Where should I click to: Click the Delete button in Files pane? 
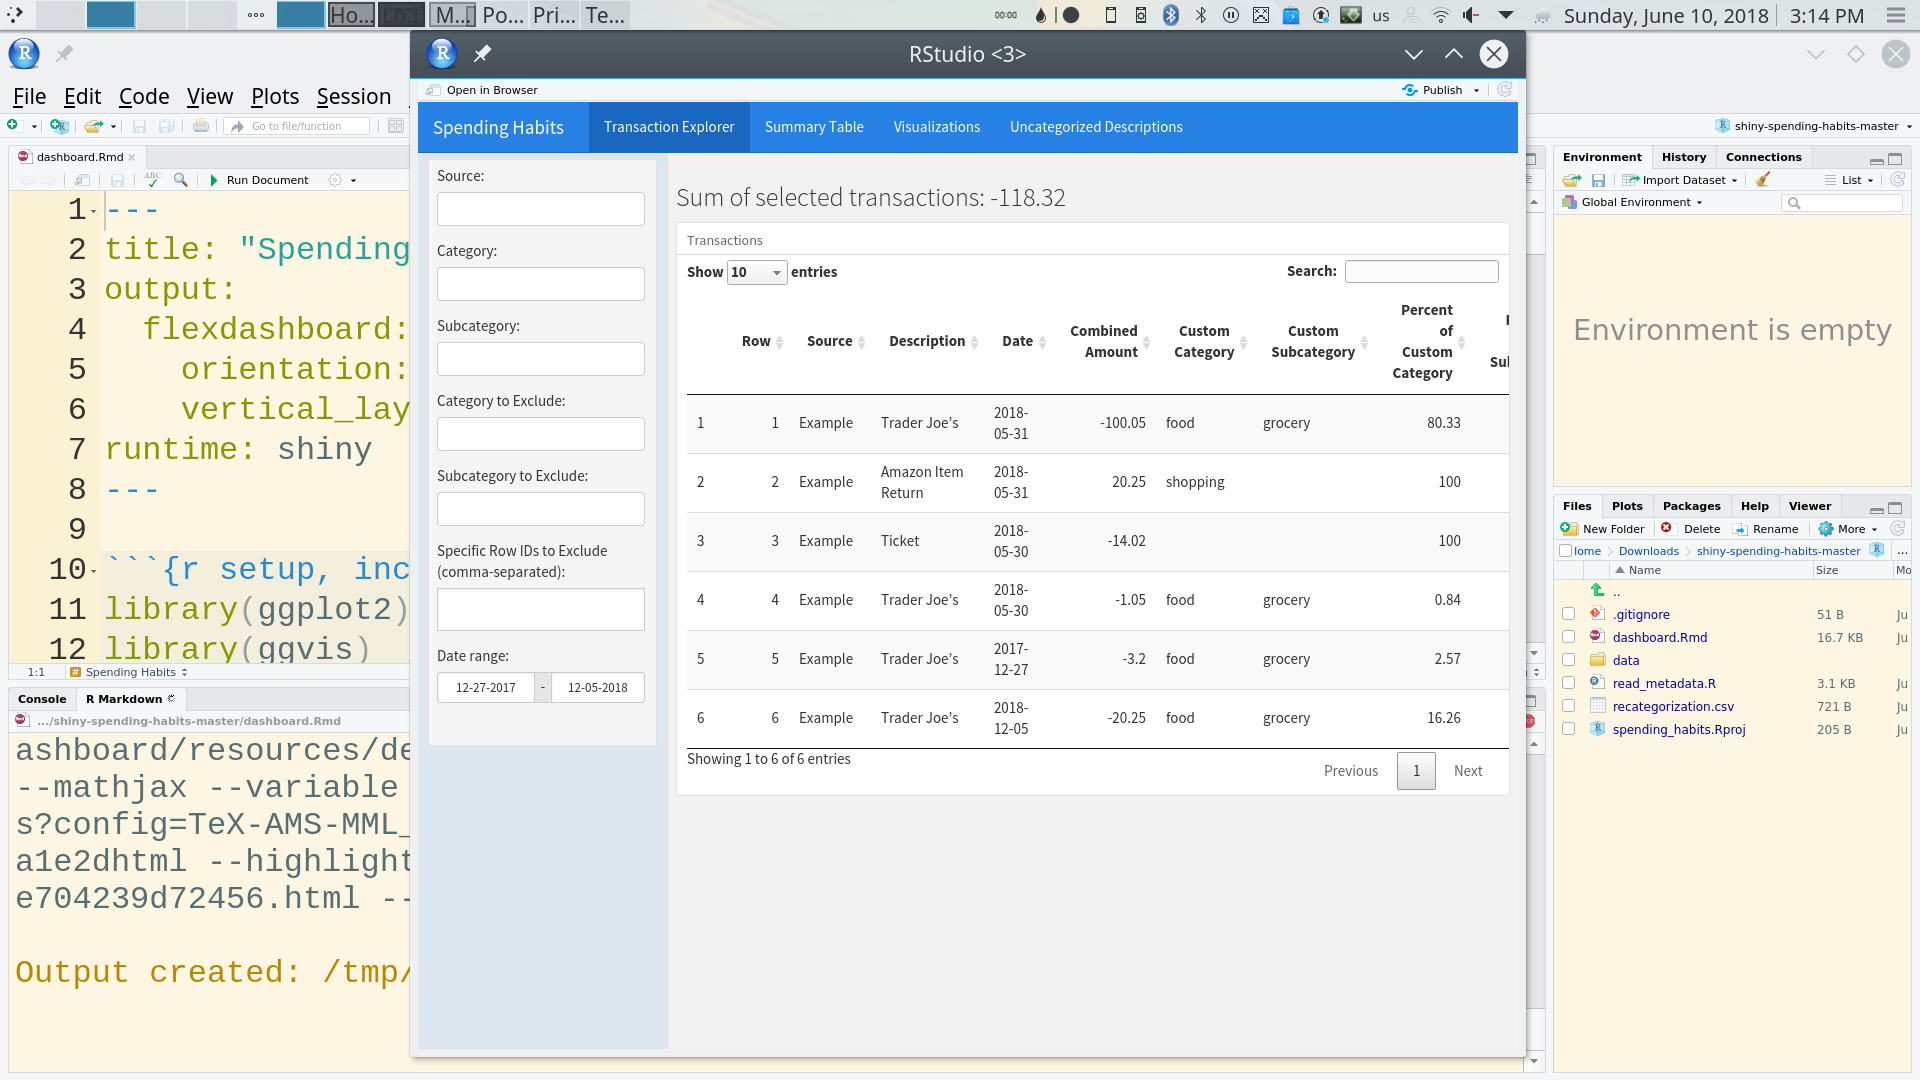1691,529
